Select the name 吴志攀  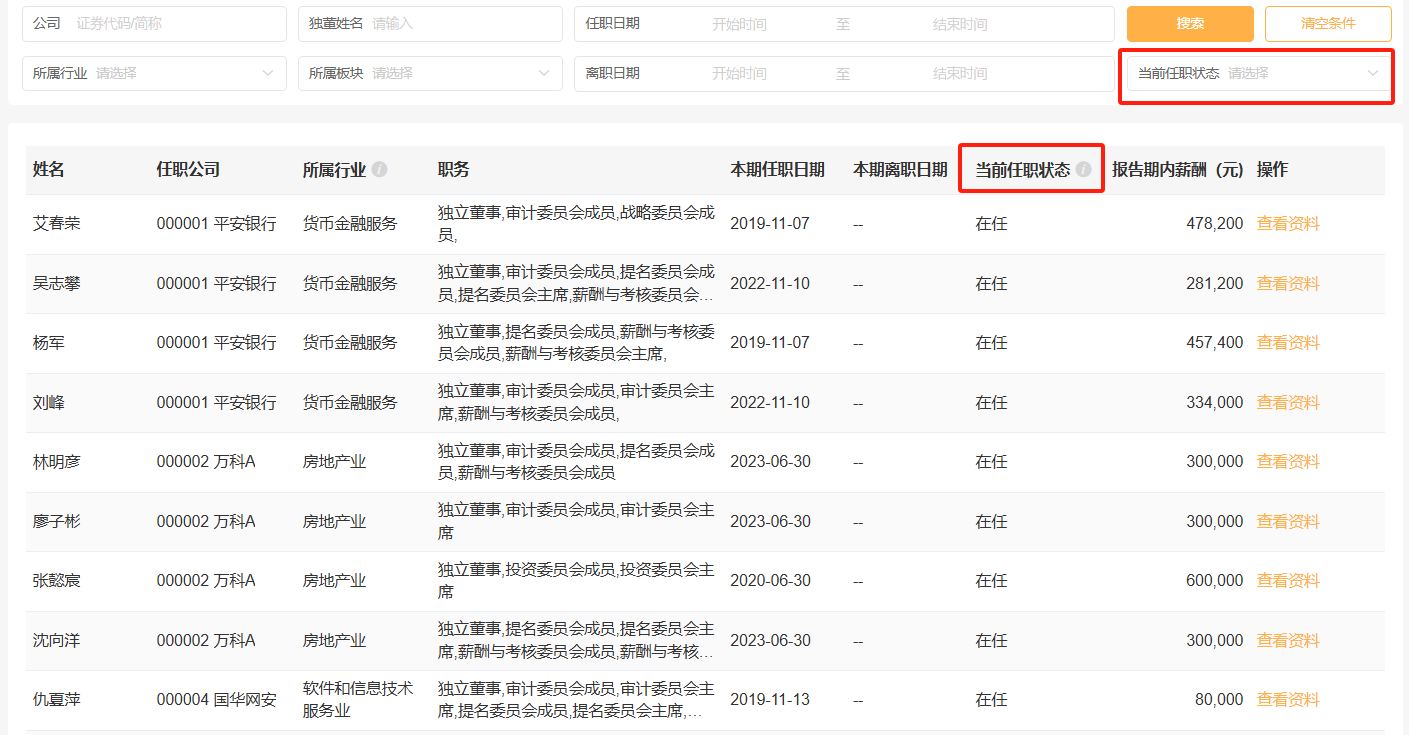click(x=57, y=284)
